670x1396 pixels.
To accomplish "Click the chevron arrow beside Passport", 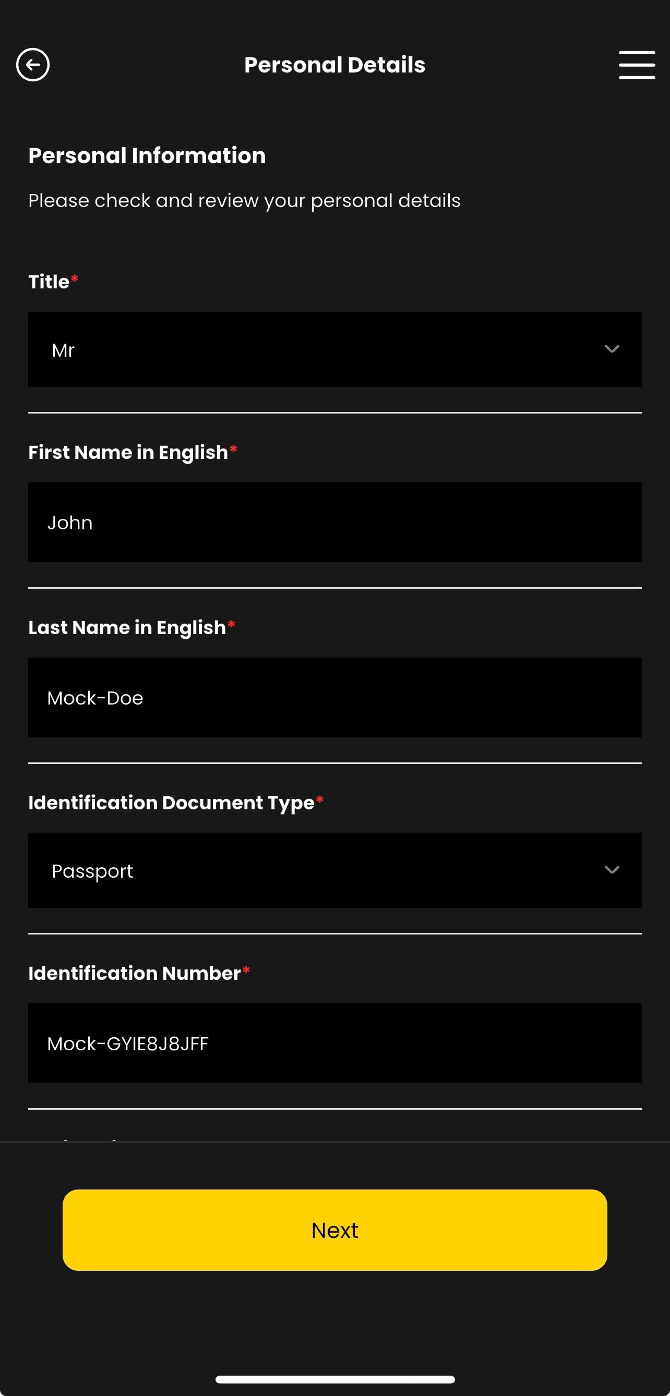I will pos(612,870).
